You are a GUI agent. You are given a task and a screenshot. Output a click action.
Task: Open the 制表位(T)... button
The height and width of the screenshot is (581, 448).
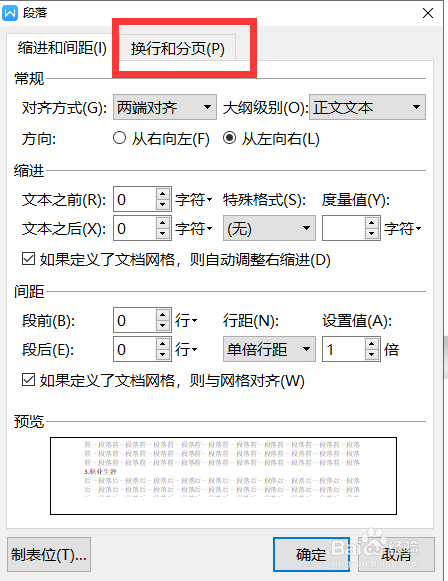(49, 555)
